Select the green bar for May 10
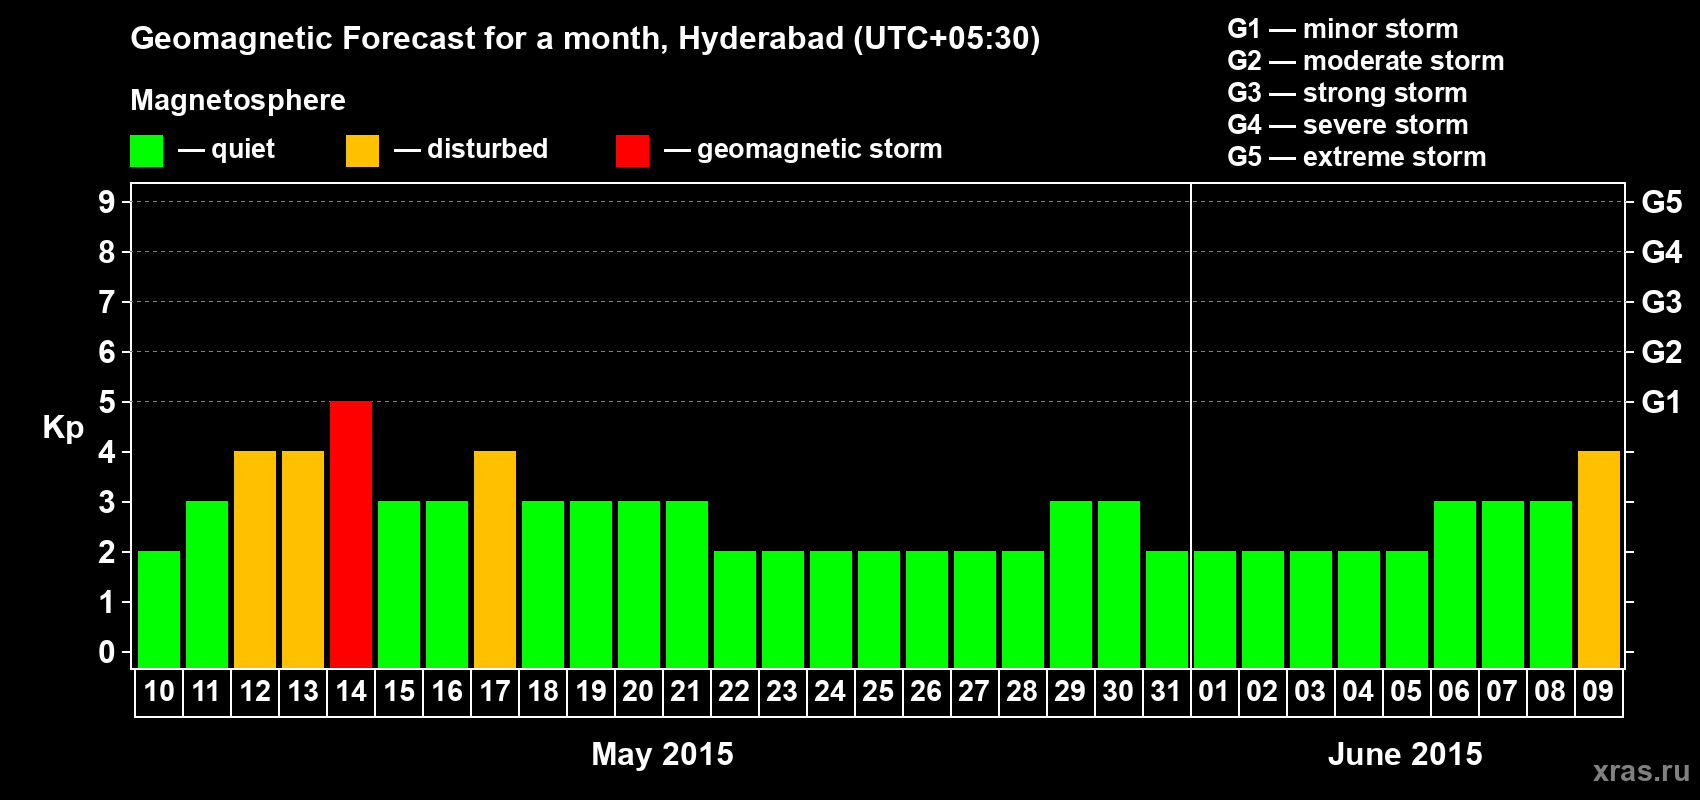The height and width of the screenshot is (800, 1700). 159,609
